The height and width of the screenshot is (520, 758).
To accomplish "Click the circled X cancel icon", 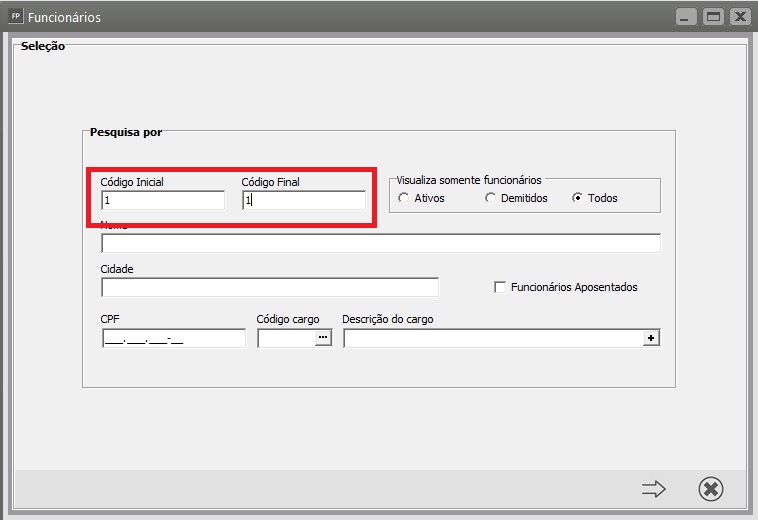I will point(711,489).
